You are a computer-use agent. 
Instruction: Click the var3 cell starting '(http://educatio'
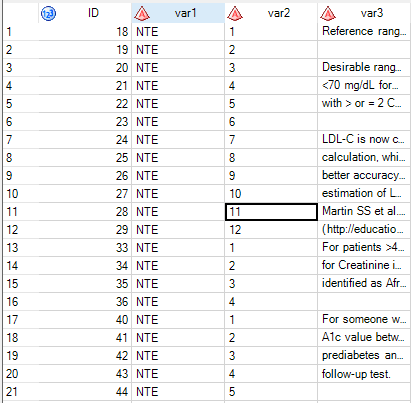(364, 230)
